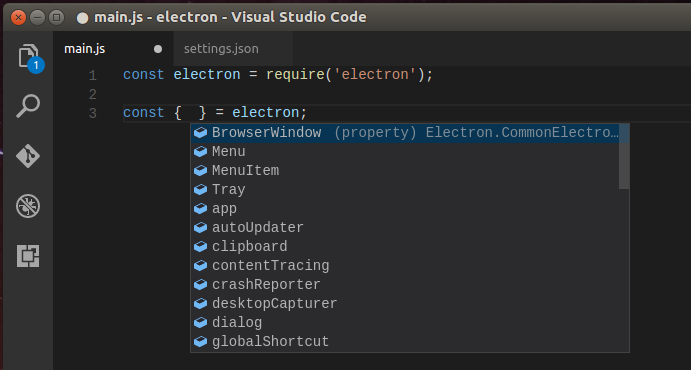Click the property cube icon beside clipboard
691x370 pixels.
(x=201, y=246)
